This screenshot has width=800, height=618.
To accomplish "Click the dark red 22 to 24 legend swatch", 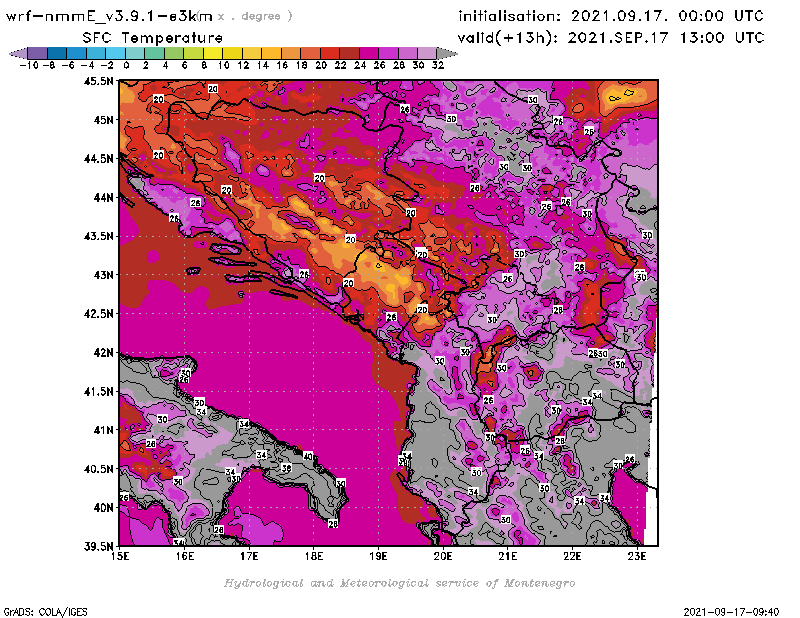I will point(349,53).
